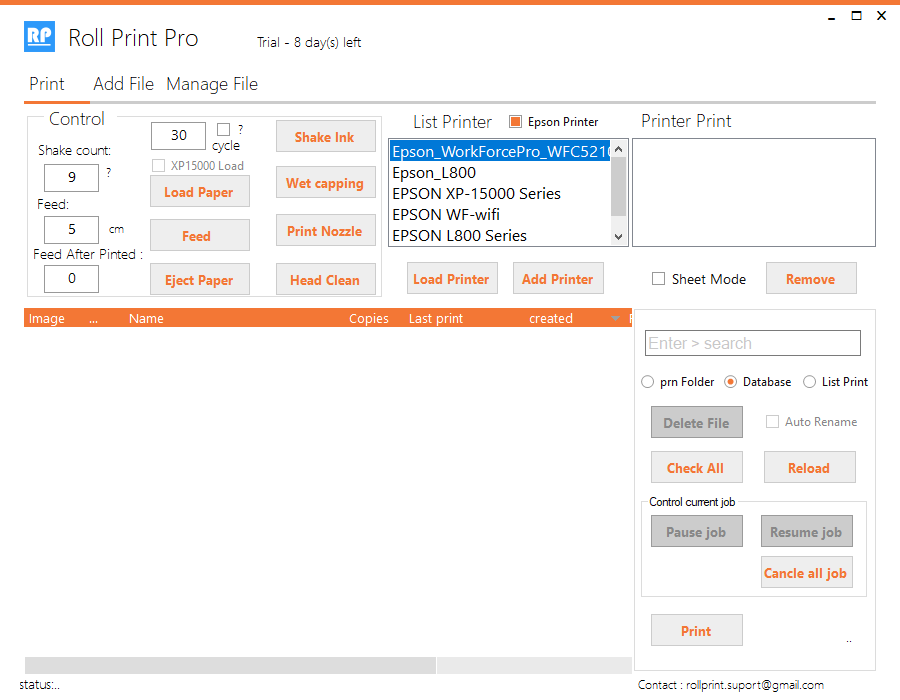Toggle the Epson Printer checkbox
This screenshot has width=900, height=700.
coord(516,122)
